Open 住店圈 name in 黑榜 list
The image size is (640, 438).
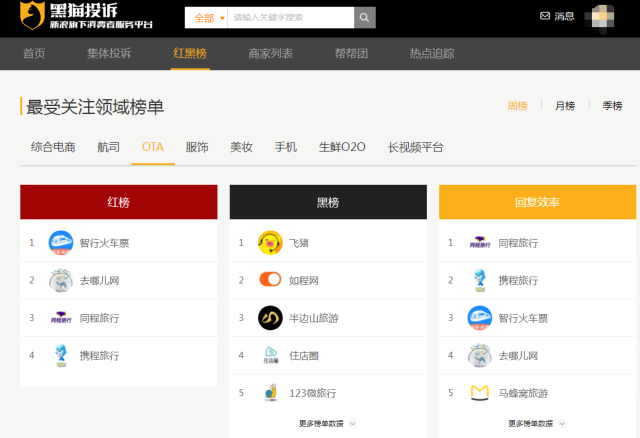click(x=304, y=356)
